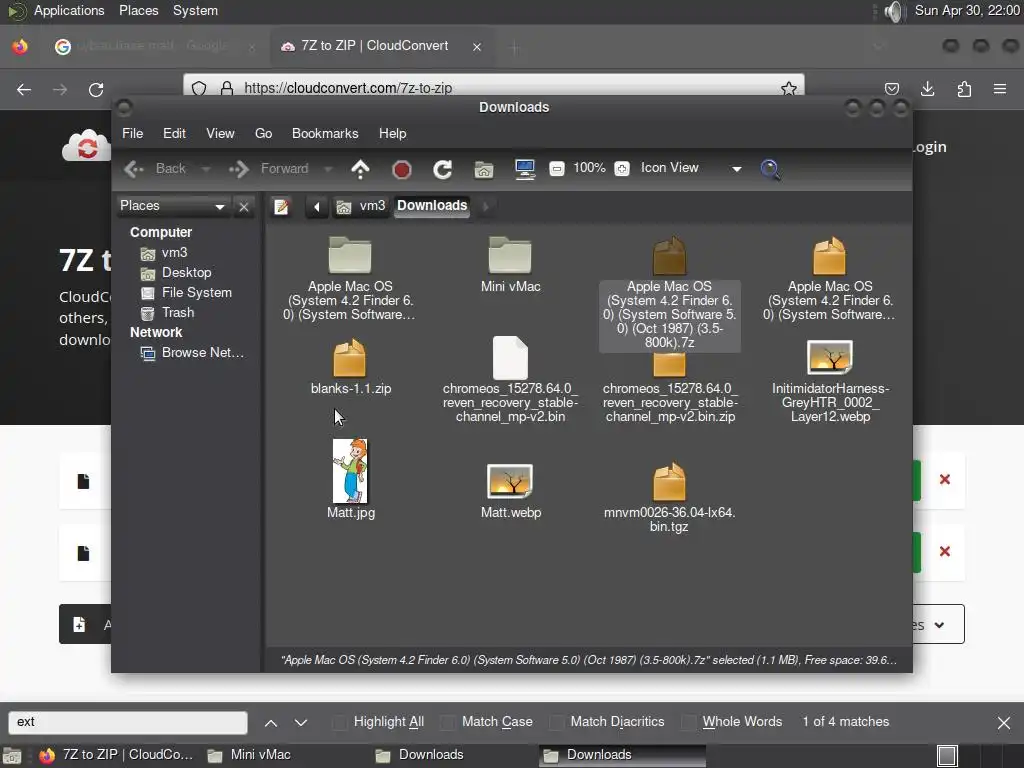Screen dimensions: 1024x768
Task: Remove first CloudConvert file with red X
Action: pyautogui.click(x=944, y=480)
